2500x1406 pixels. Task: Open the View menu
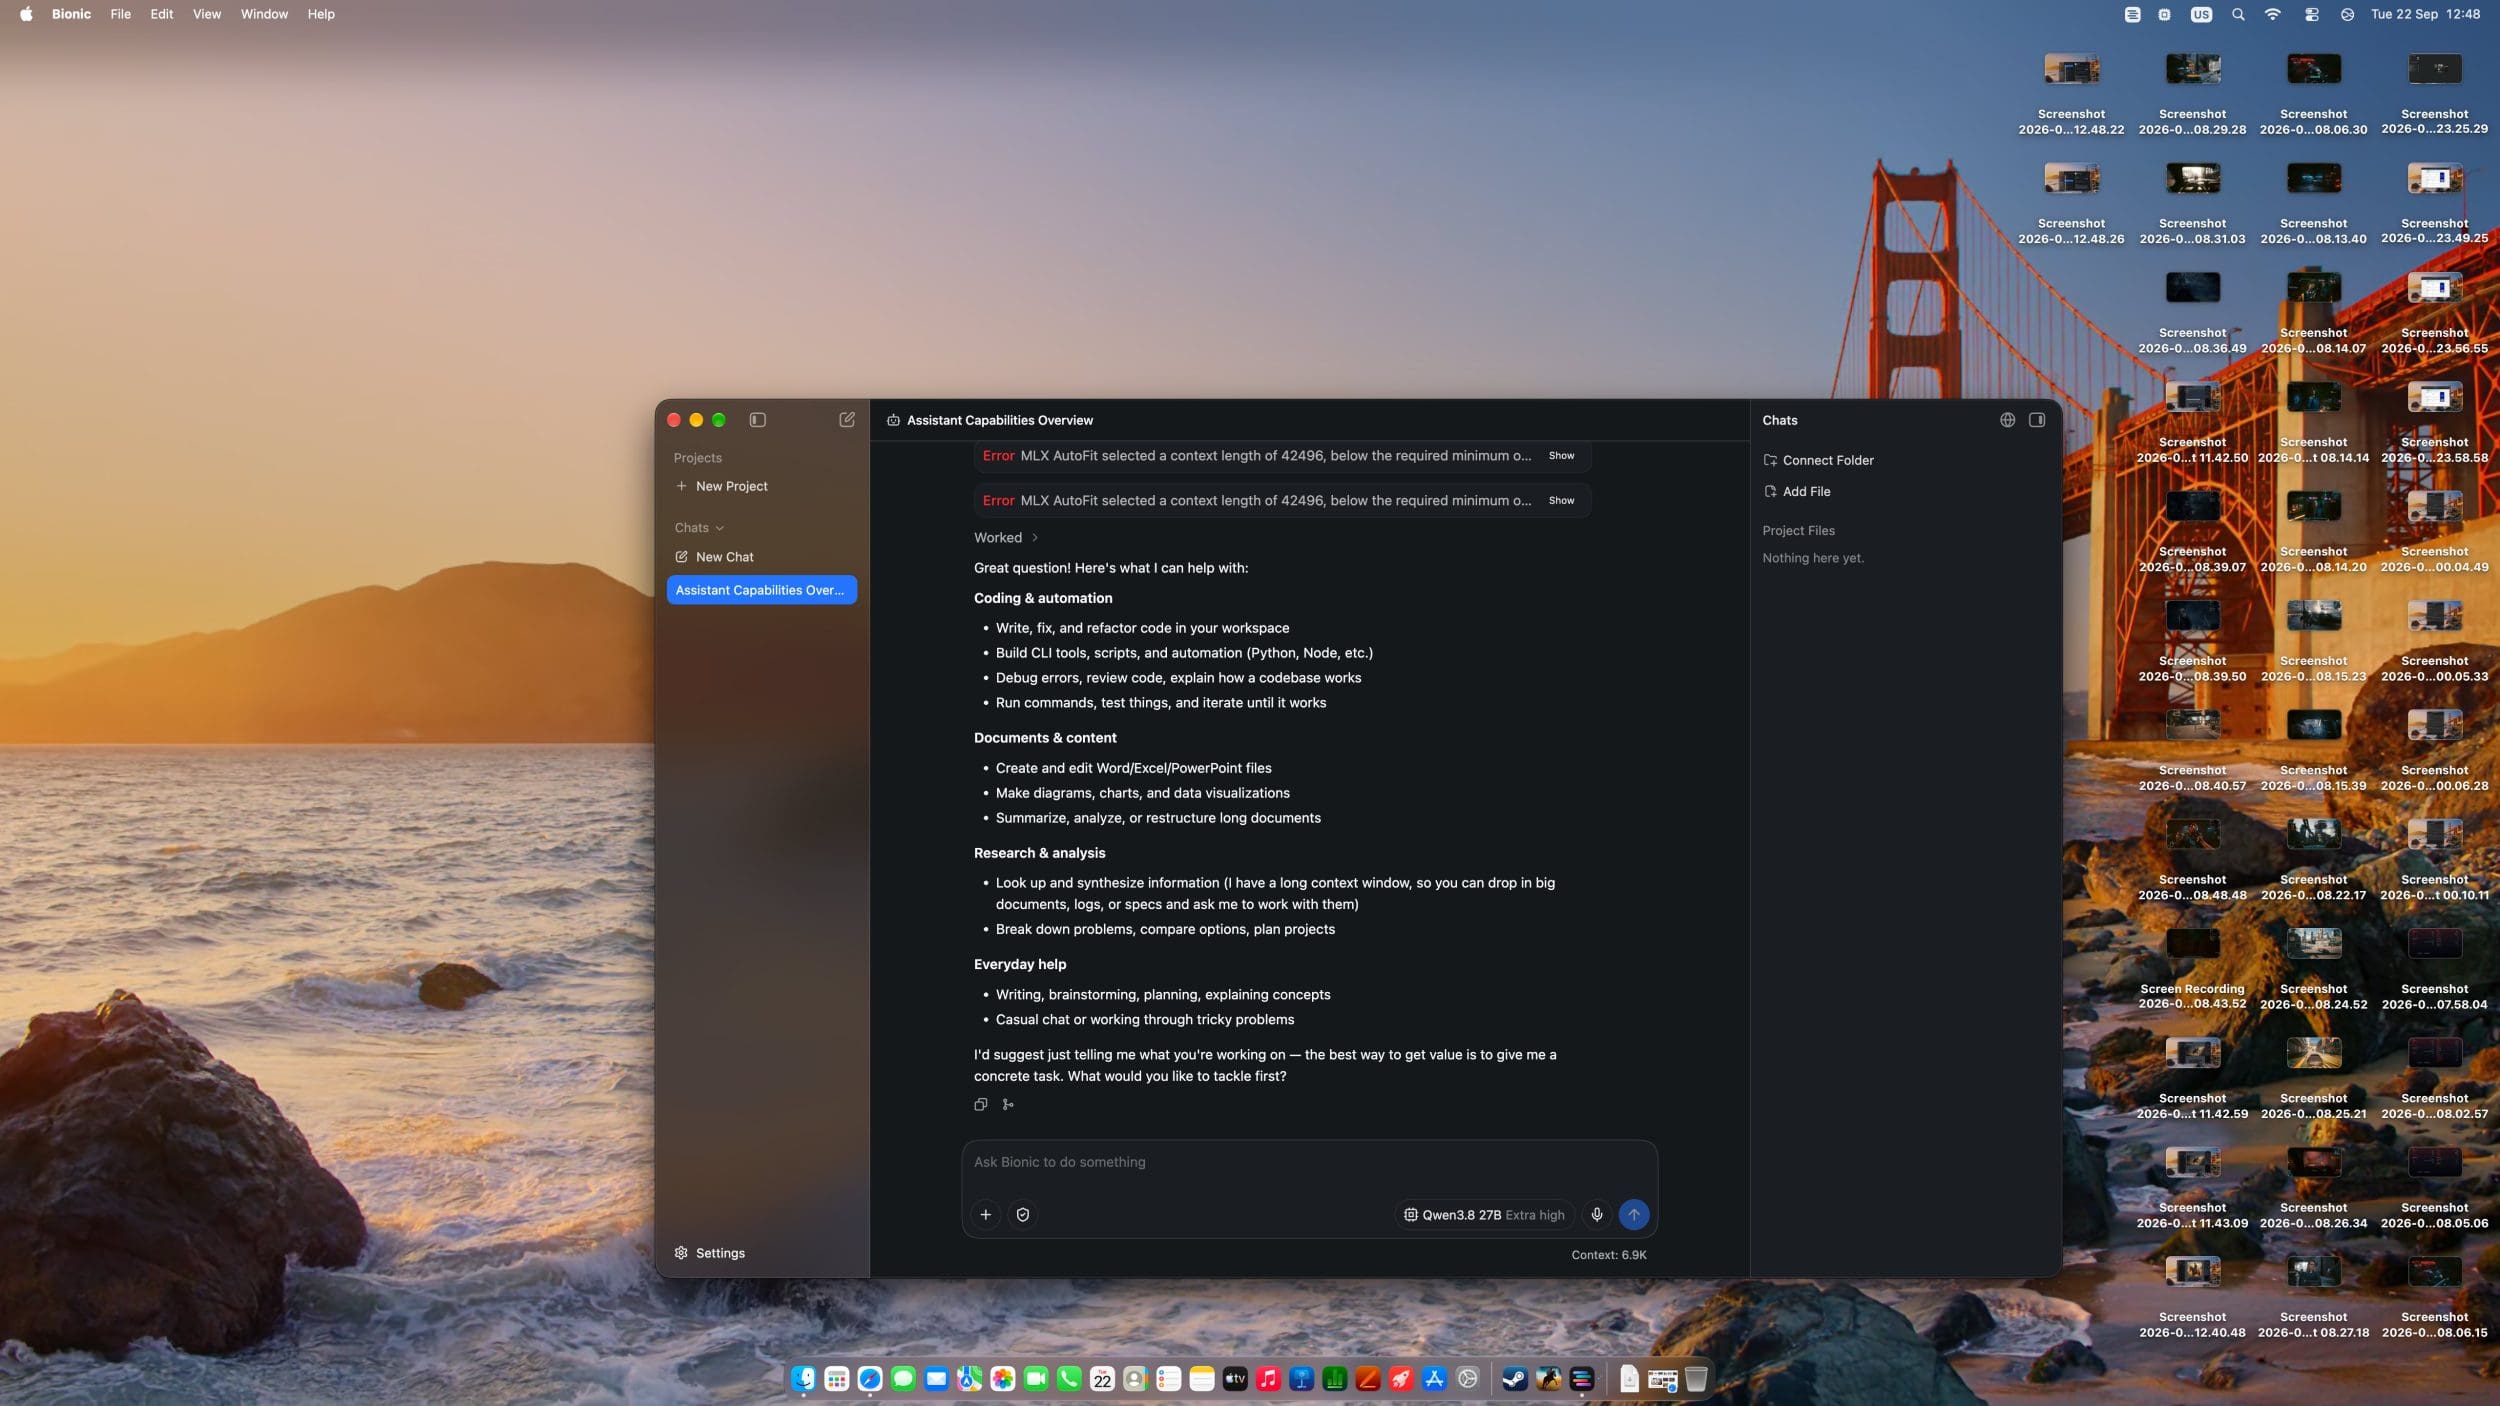click(x=207, y=14)
